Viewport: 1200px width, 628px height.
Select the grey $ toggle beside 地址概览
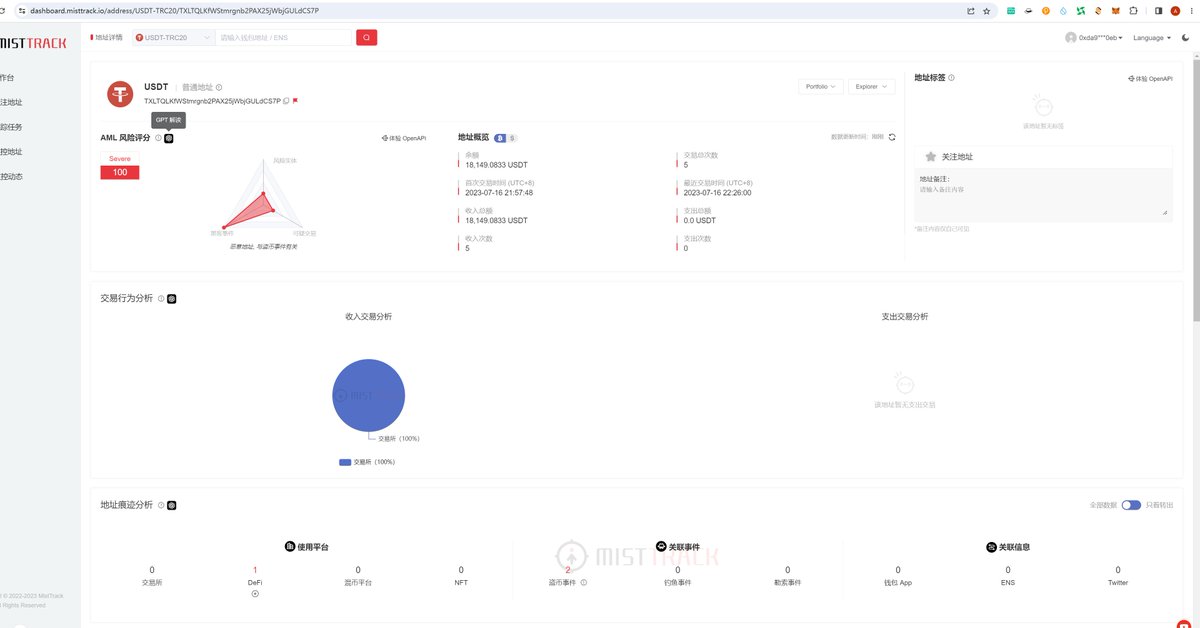coord(512,138)
